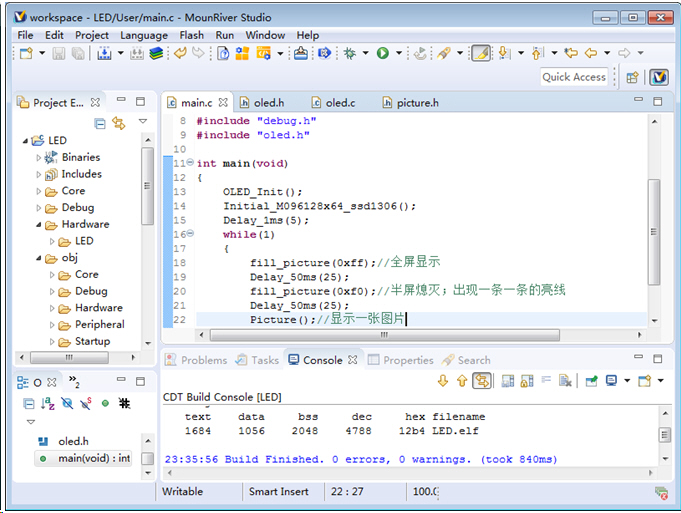The image size is (681, 513).
Task: Toggle Hide Inactive Elements hash icon
Action: (x=124, y=404)
